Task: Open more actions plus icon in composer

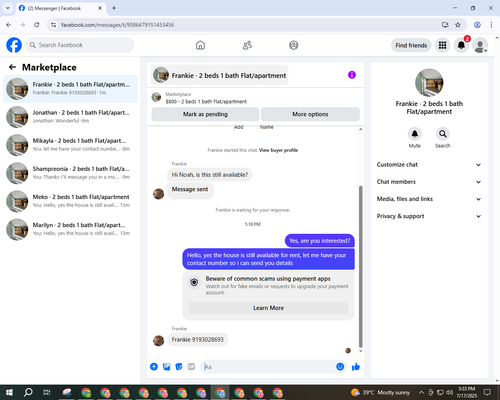Action: pos(154,367)
